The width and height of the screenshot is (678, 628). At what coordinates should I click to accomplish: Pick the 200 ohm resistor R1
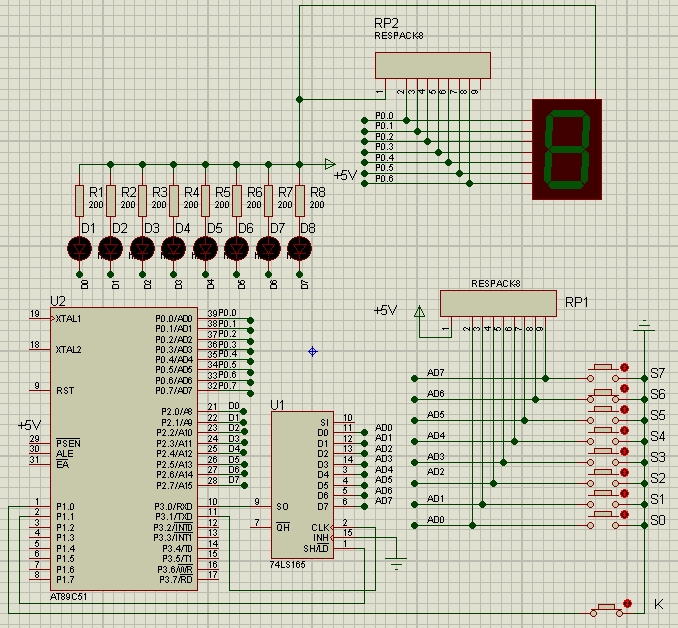pyautogui.click(x=80, y=201)
